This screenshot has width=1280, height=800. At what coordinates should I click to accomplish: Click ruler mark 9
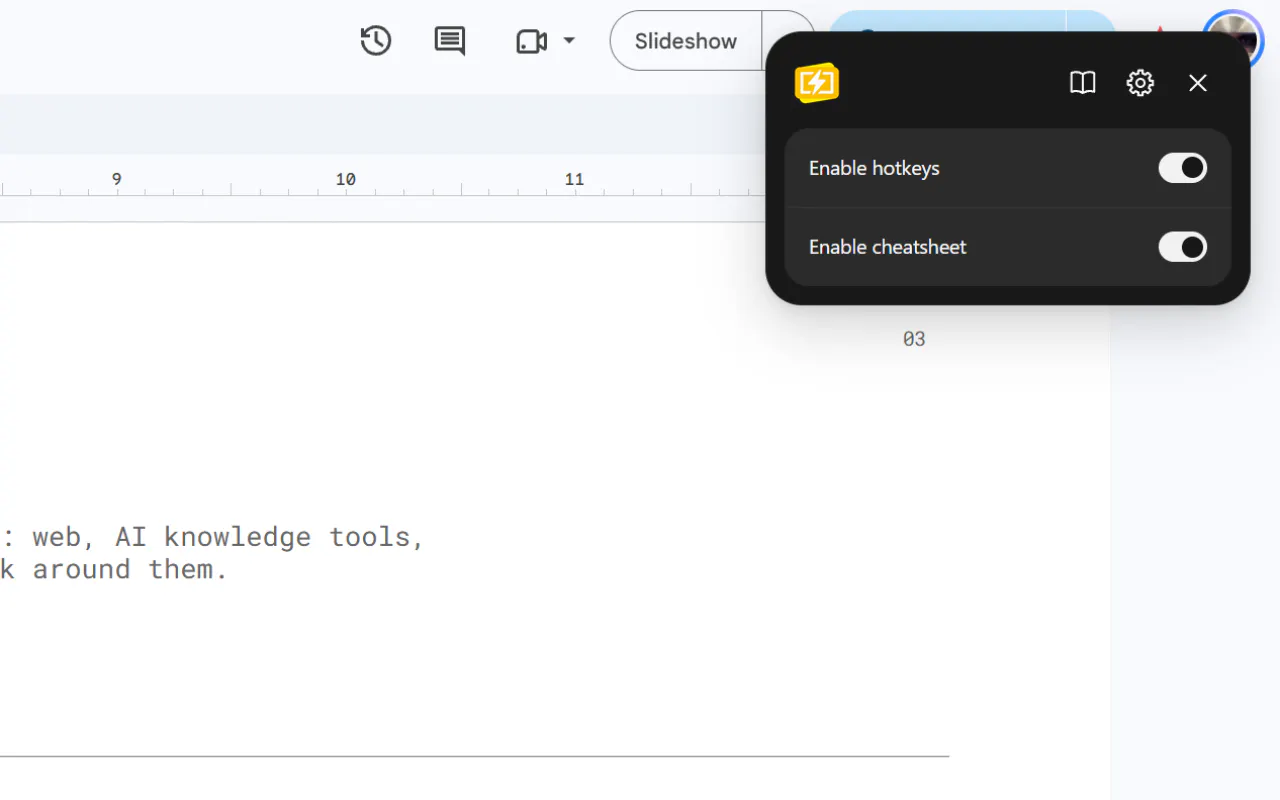pyautogui.click(x=116, y=179)
